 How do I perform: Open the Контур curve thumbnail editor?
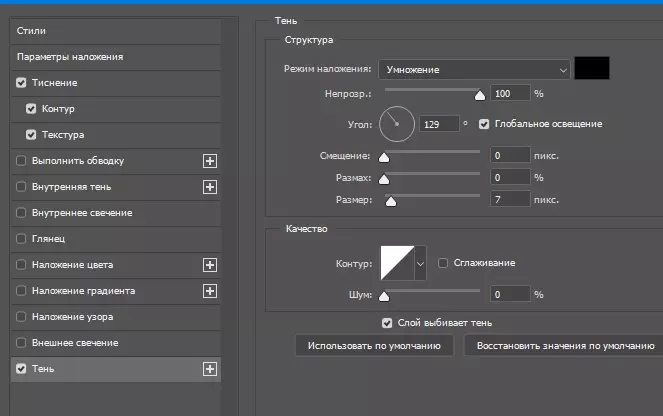[396, 263]
